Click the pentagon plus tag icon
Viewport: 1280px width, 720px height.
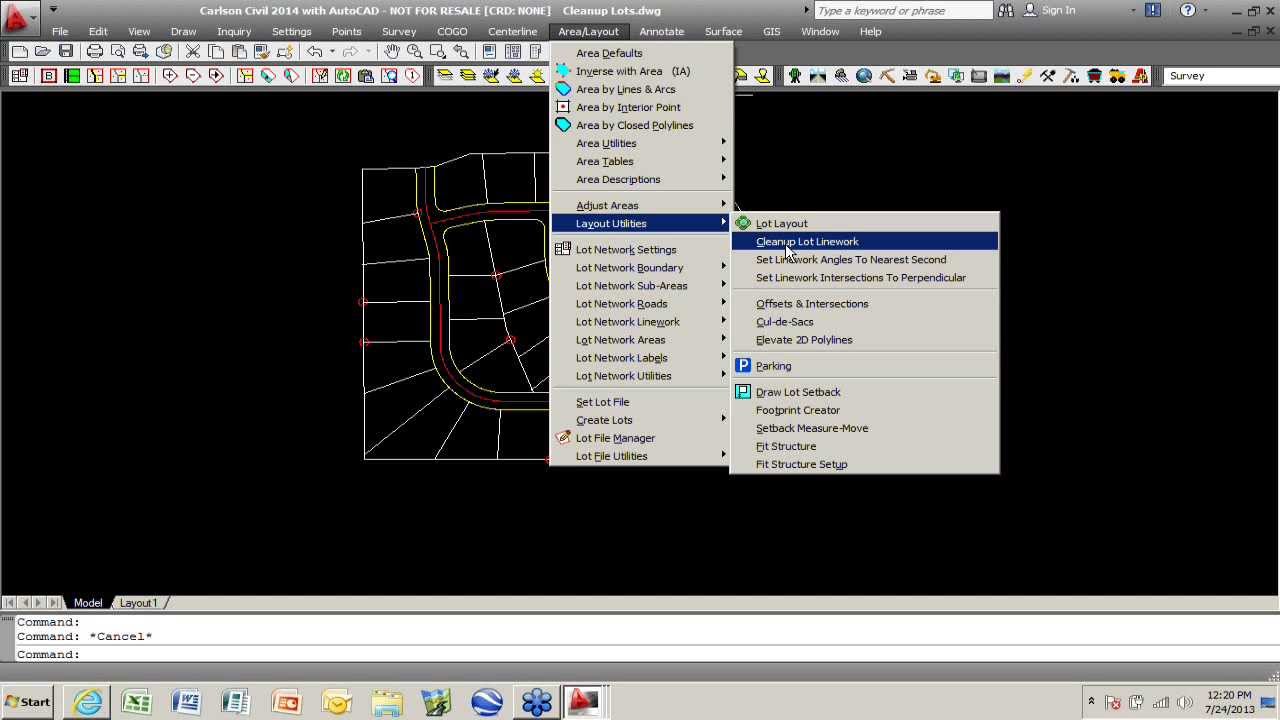pyautogui.click(x=170, y=76)
